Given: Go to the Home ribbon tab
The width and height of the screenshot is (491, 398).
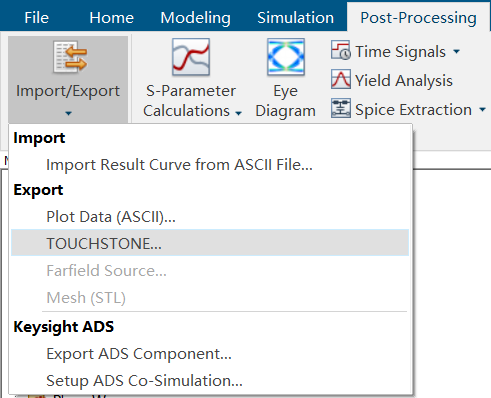Looking at the screenshot, I should pyautogui.click(x=111, y=18).
